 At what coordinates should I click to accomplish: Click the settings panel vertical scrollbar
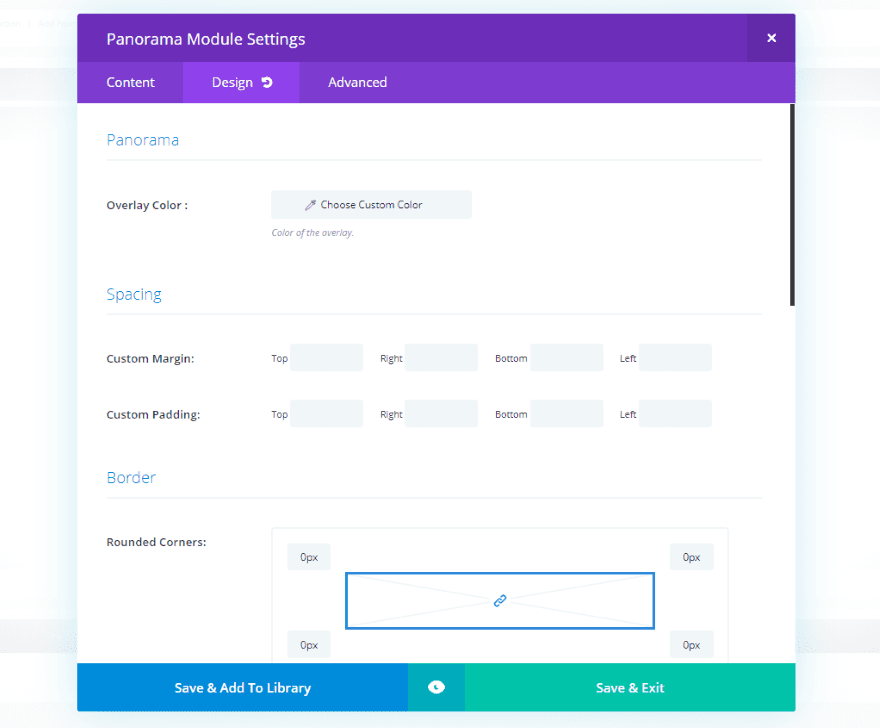point(792,205)
